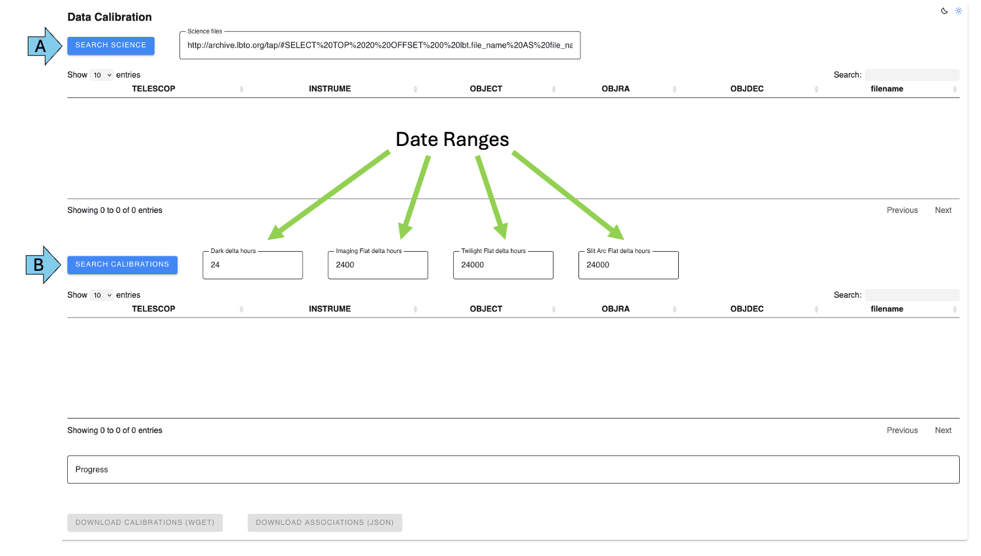Sort calibrations table by OBJRA sort icon
Screen dimensions: 981x556
click(675, 309)
